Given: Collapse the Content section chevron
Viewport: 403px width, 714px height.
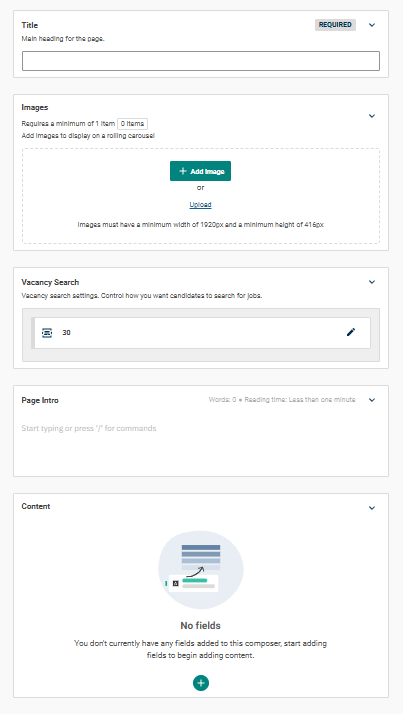Looking at the screenshot, I should (x=372, y=508).
